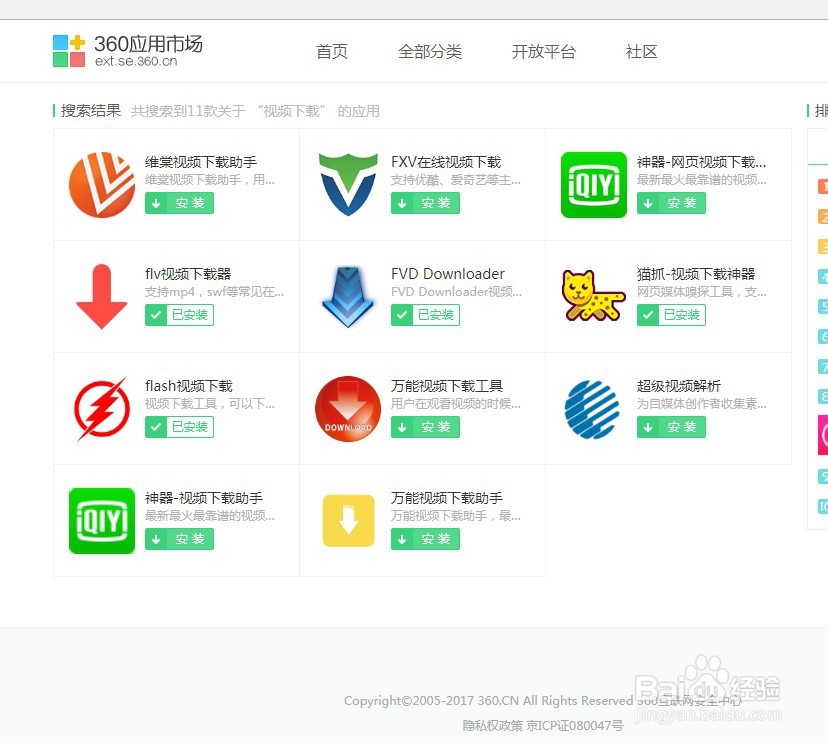Click 京ICP证080047号 footer text
The image size is (828, 743).
[575, 726]
